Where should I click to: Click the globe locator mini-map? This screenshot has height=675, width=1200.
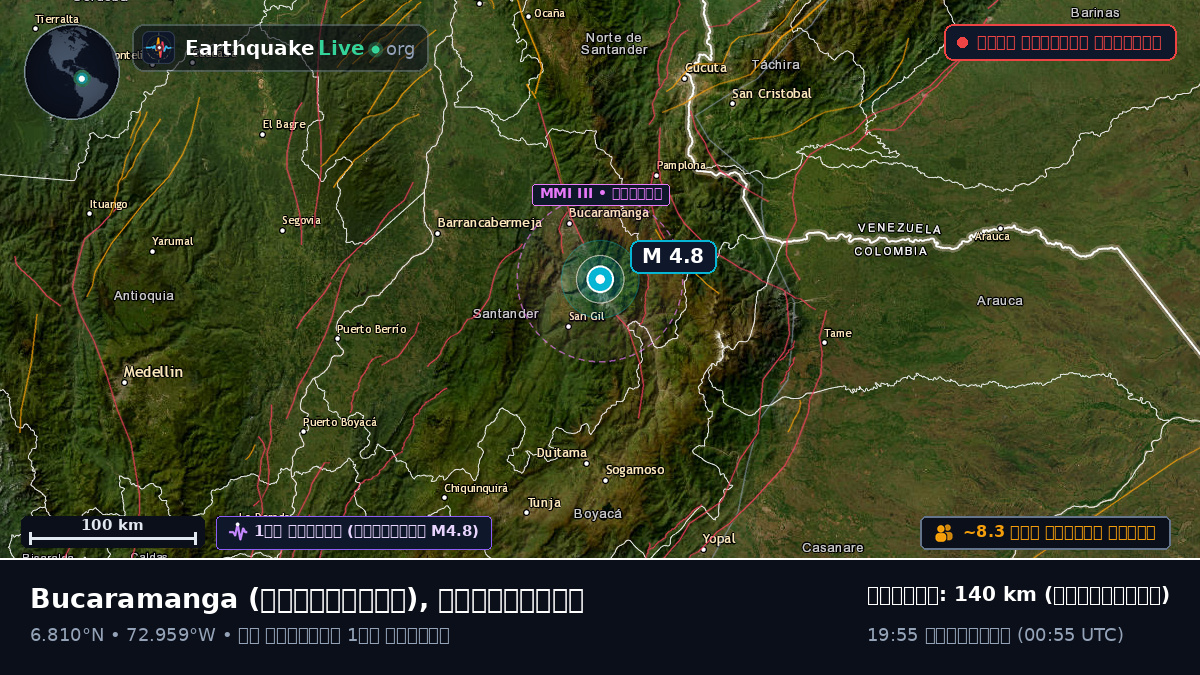(72, 72)
